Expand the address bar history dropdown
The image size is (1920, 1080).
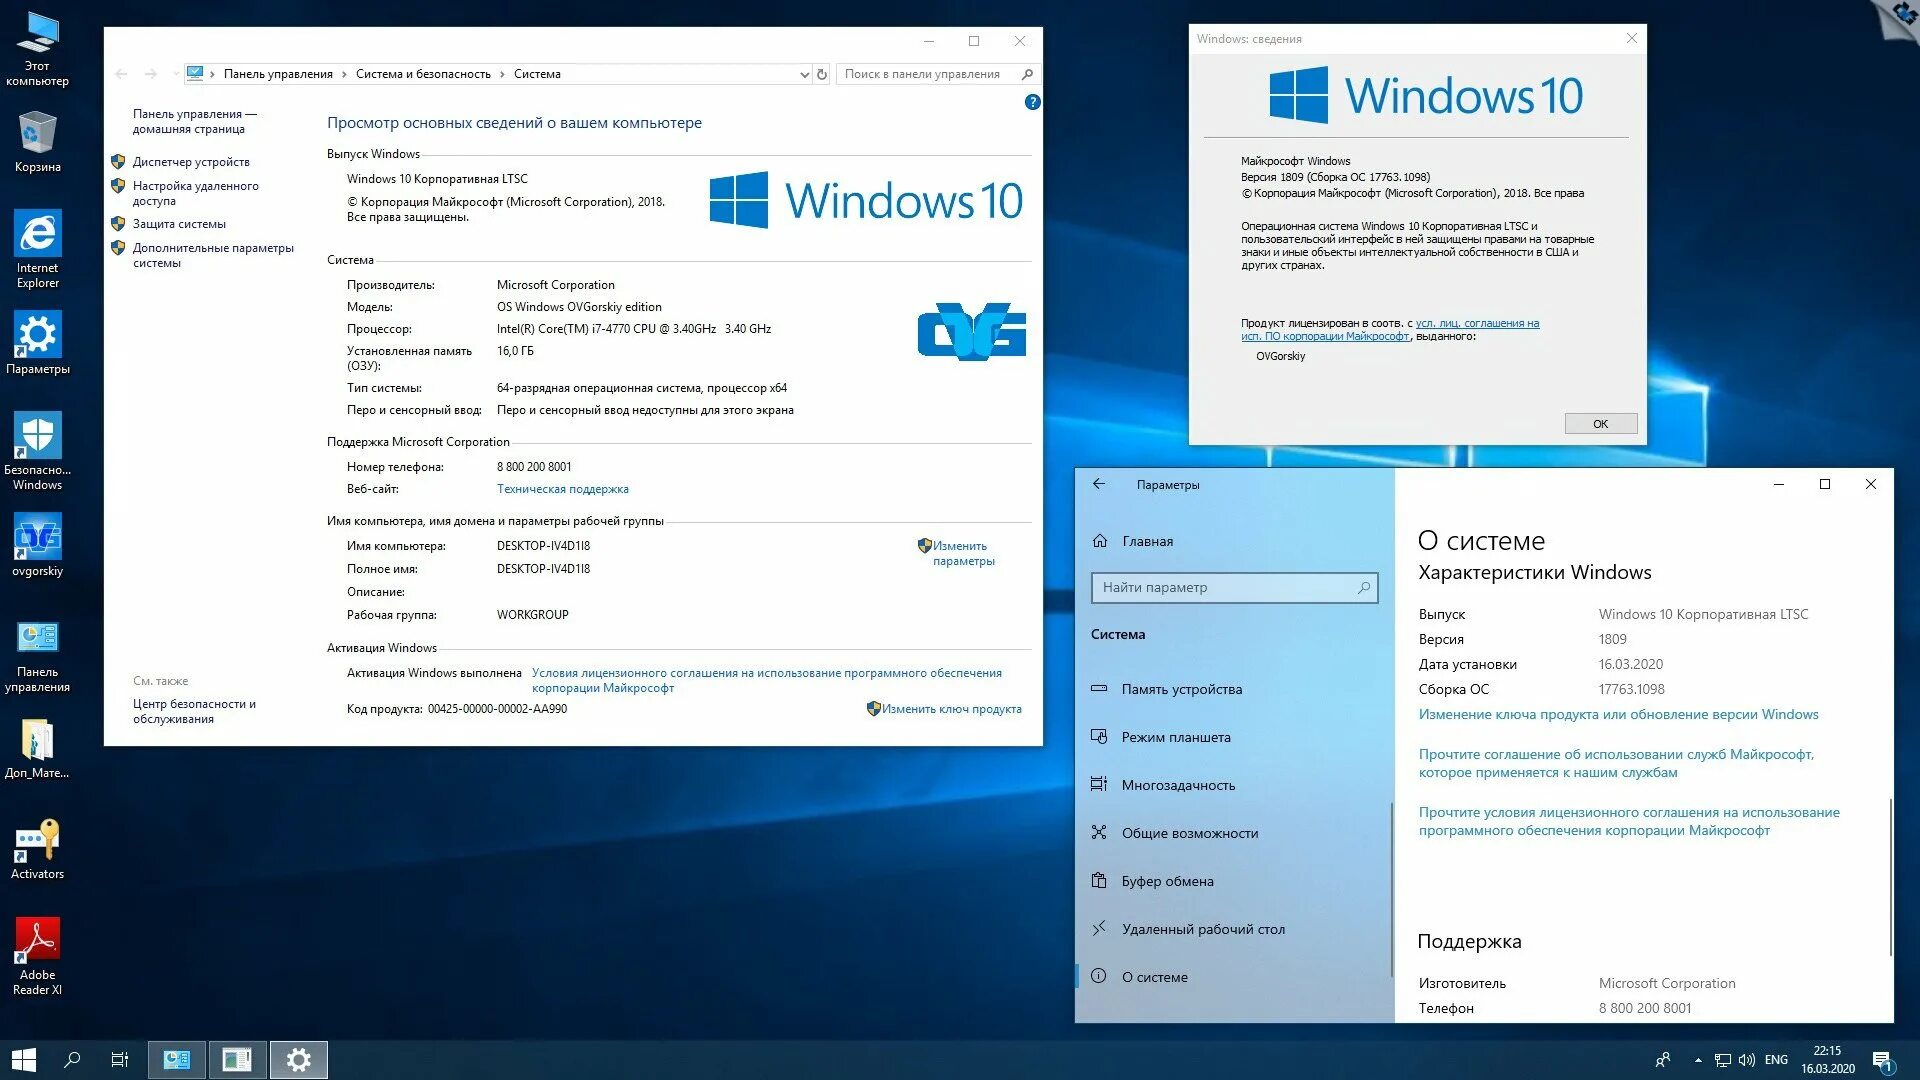click(804, 74)
